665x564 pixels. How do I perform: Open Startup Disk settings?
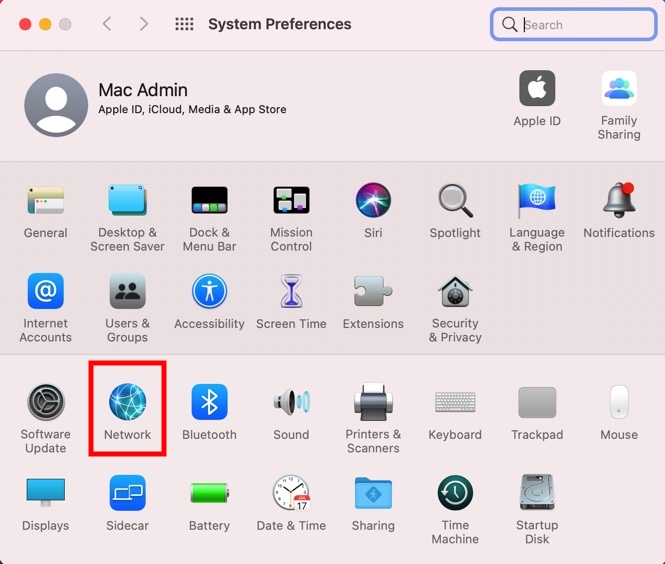537,494
